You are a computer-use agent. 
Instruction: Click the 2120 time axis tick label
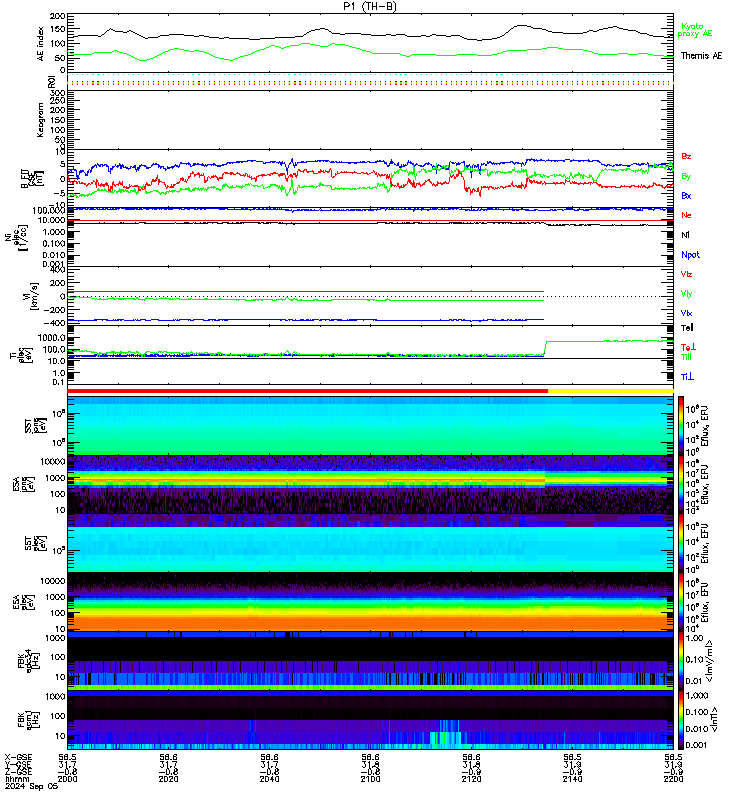coord(471,779)
